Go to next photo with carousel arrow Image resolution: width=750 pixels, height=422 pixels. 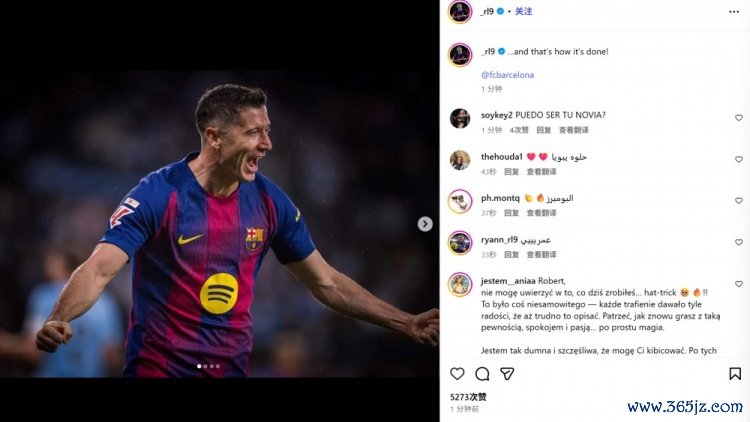(425, 224)
